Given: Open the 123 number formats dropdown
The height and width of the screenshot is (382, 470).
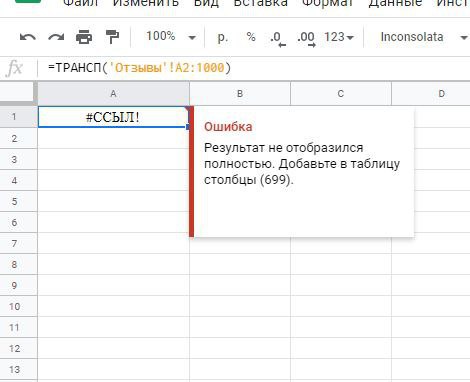Looking at the screenshot, I should [339, 37].
